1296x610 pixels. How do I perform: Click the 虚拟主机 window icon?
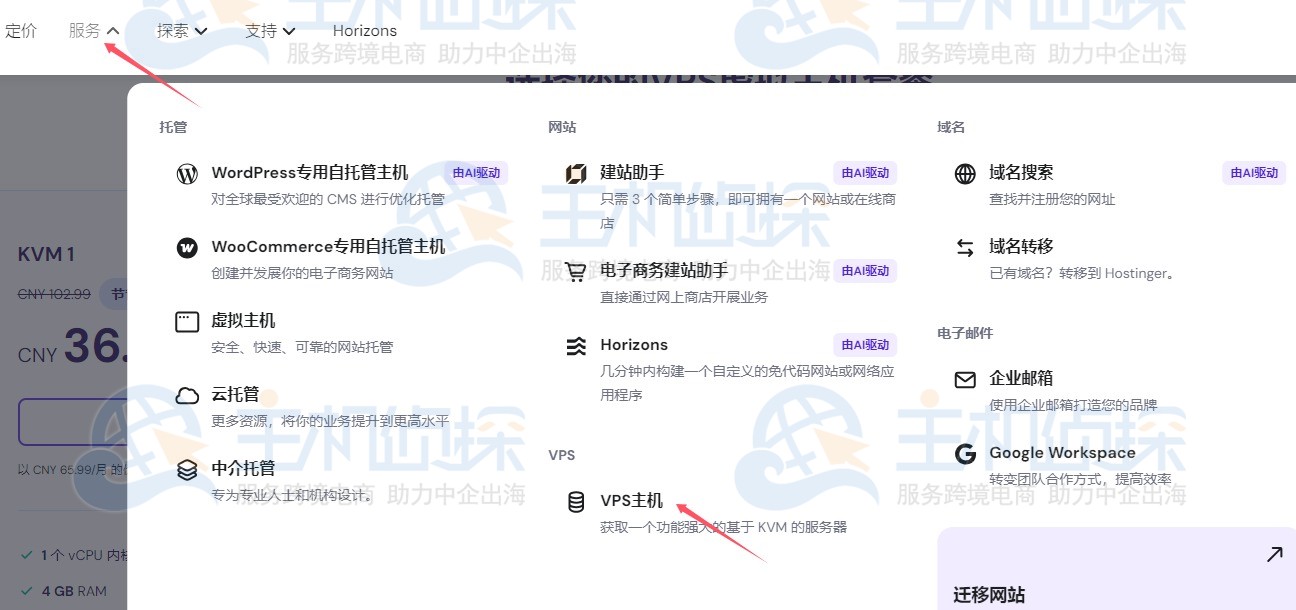click(187, 322)
